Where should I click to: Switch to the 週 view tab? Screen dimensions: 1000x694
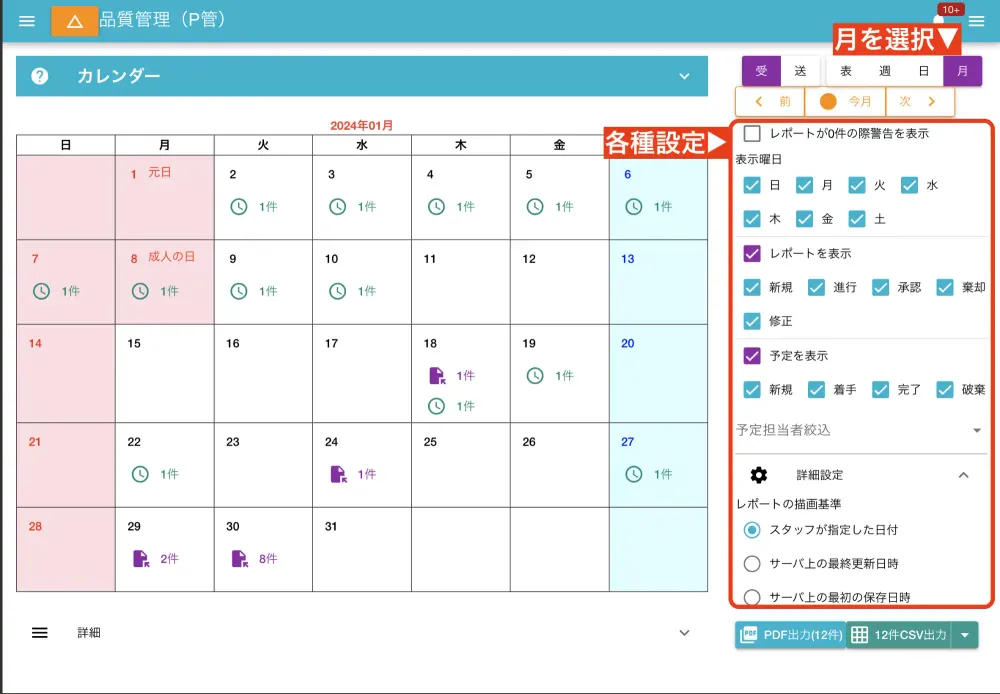pyautogui.click(x=885, y=71)
